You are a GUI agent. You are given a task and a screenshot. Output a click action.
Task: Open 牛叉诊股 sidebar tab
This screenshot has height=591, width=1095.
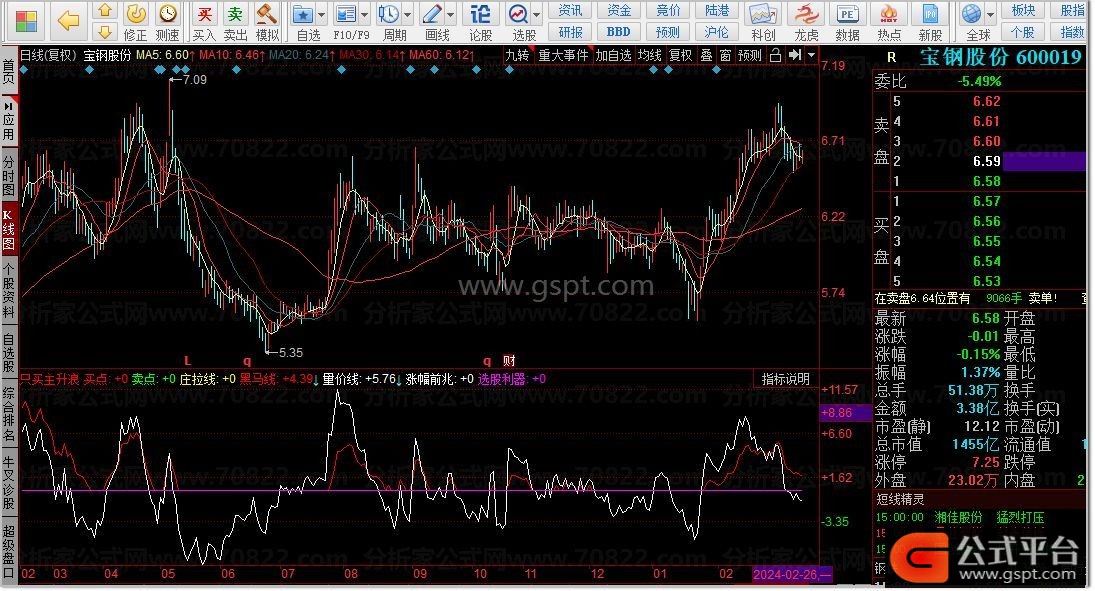[x=8, y=483]
